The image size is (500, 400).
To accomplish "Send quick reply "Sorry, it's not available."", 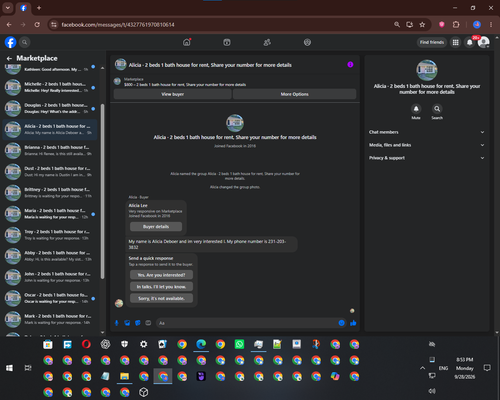I will tap(161, 298).
